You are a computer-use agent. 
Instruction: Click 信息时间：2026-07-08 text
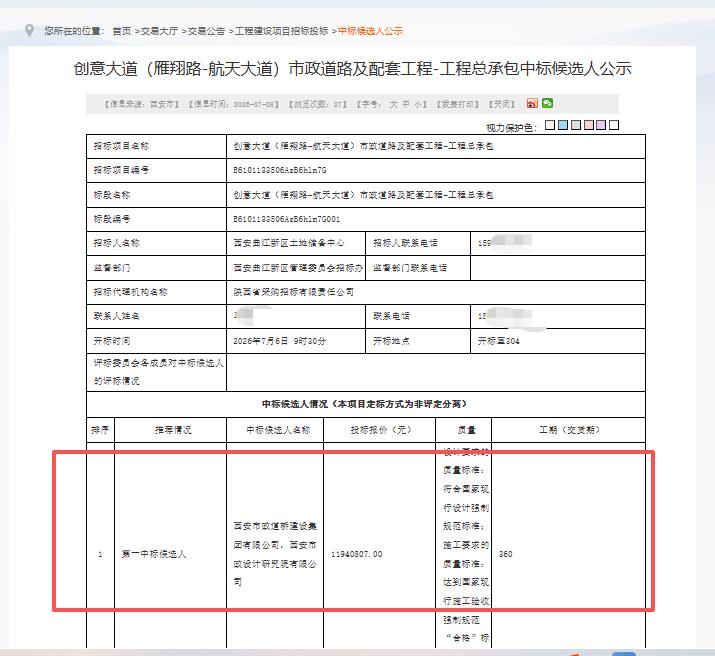click(233, 104)
